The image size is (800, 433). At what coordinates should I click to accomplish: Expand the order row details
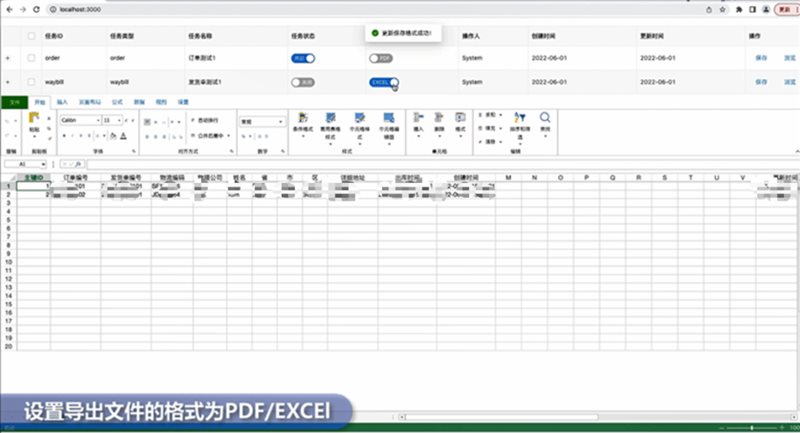pos(8,58)
